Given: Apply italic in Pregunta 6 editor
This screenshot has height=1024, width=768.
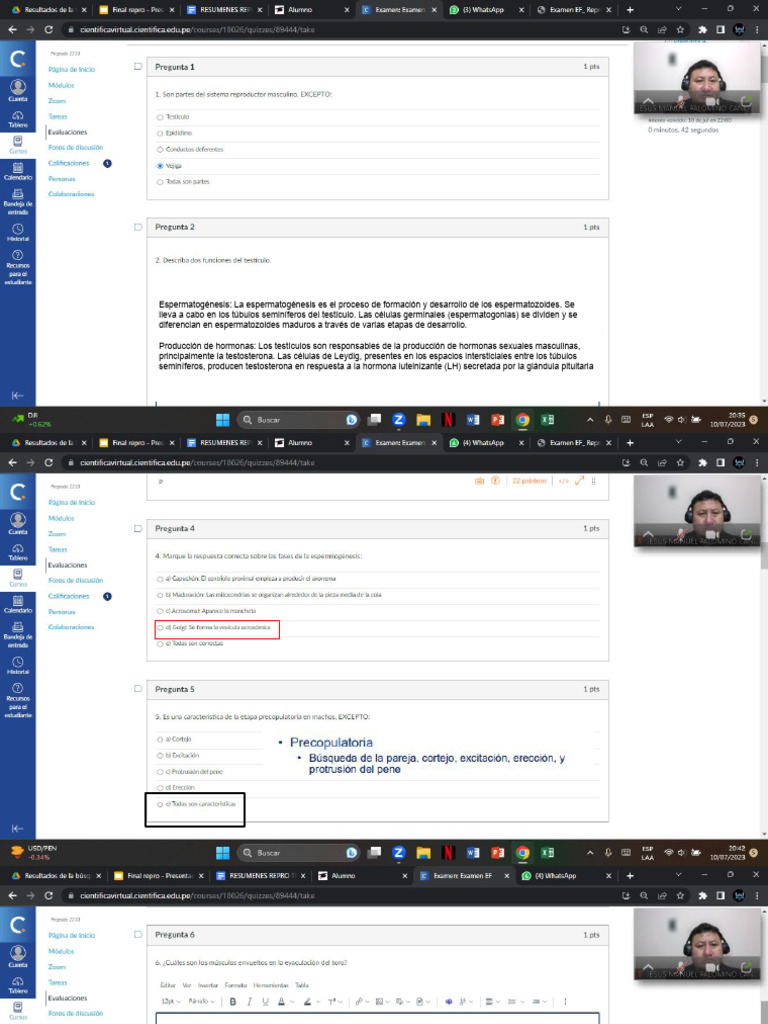Looking at the screenshot, I should [249, 1001].
